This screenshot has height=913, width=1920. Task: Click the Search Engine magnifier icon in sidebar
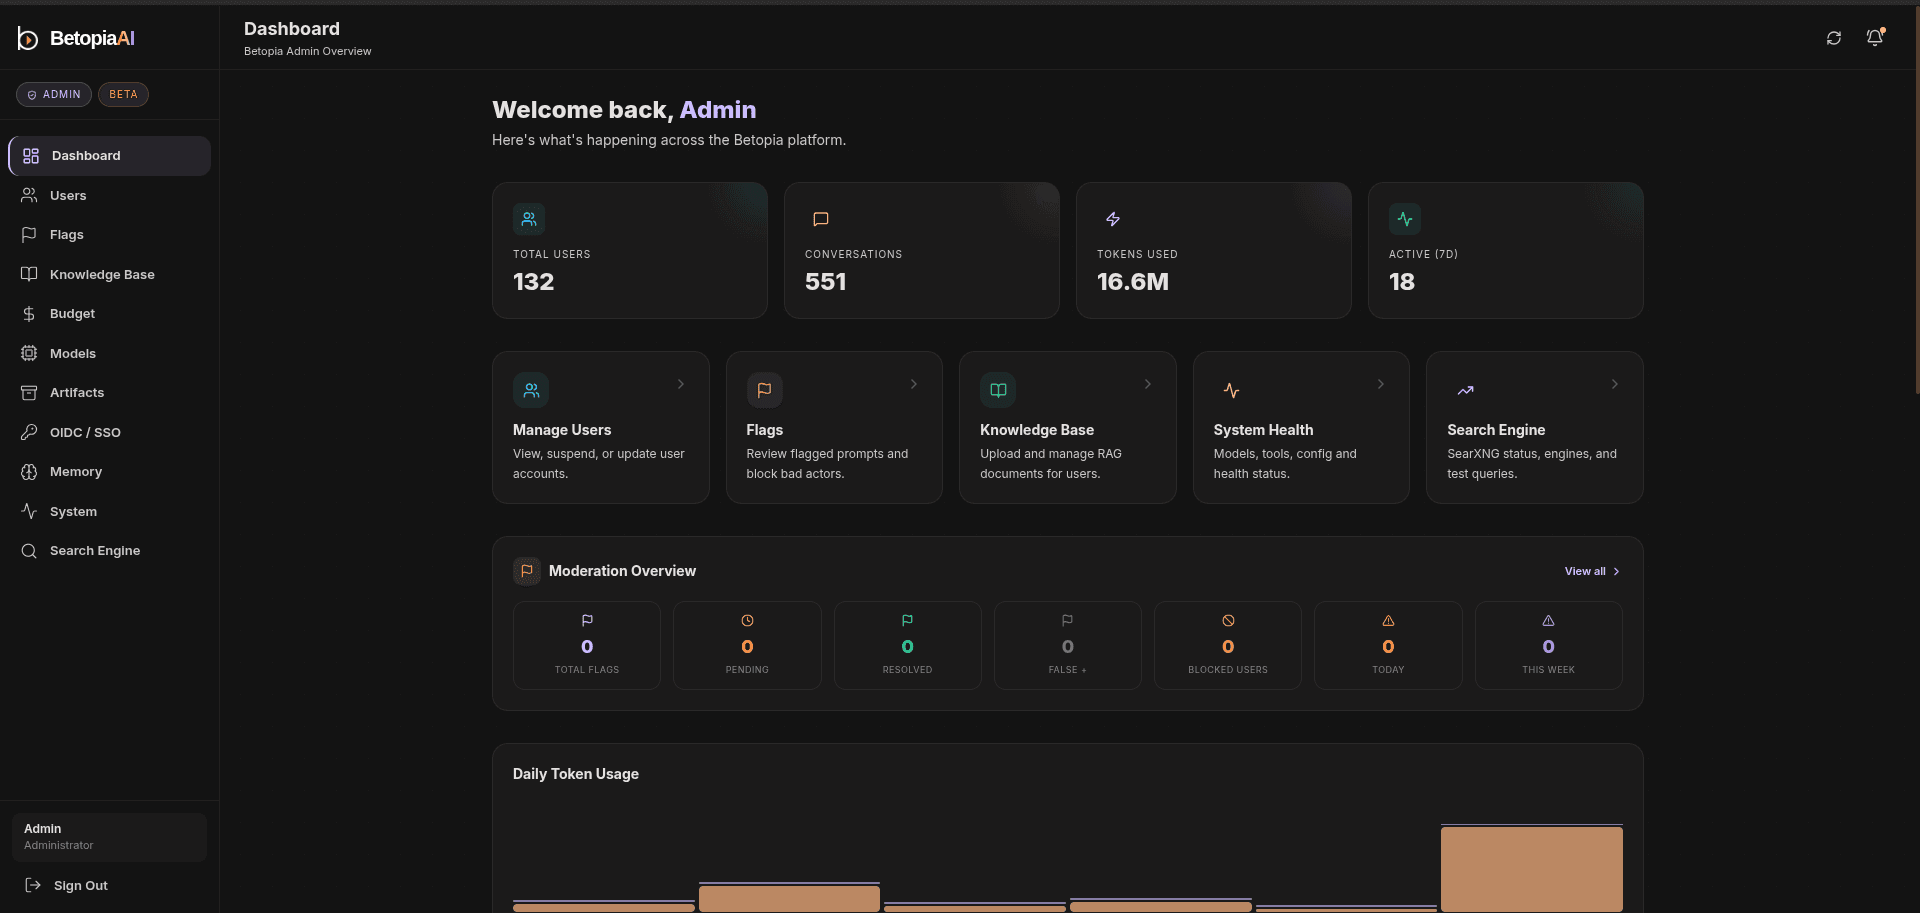point(29,551)
